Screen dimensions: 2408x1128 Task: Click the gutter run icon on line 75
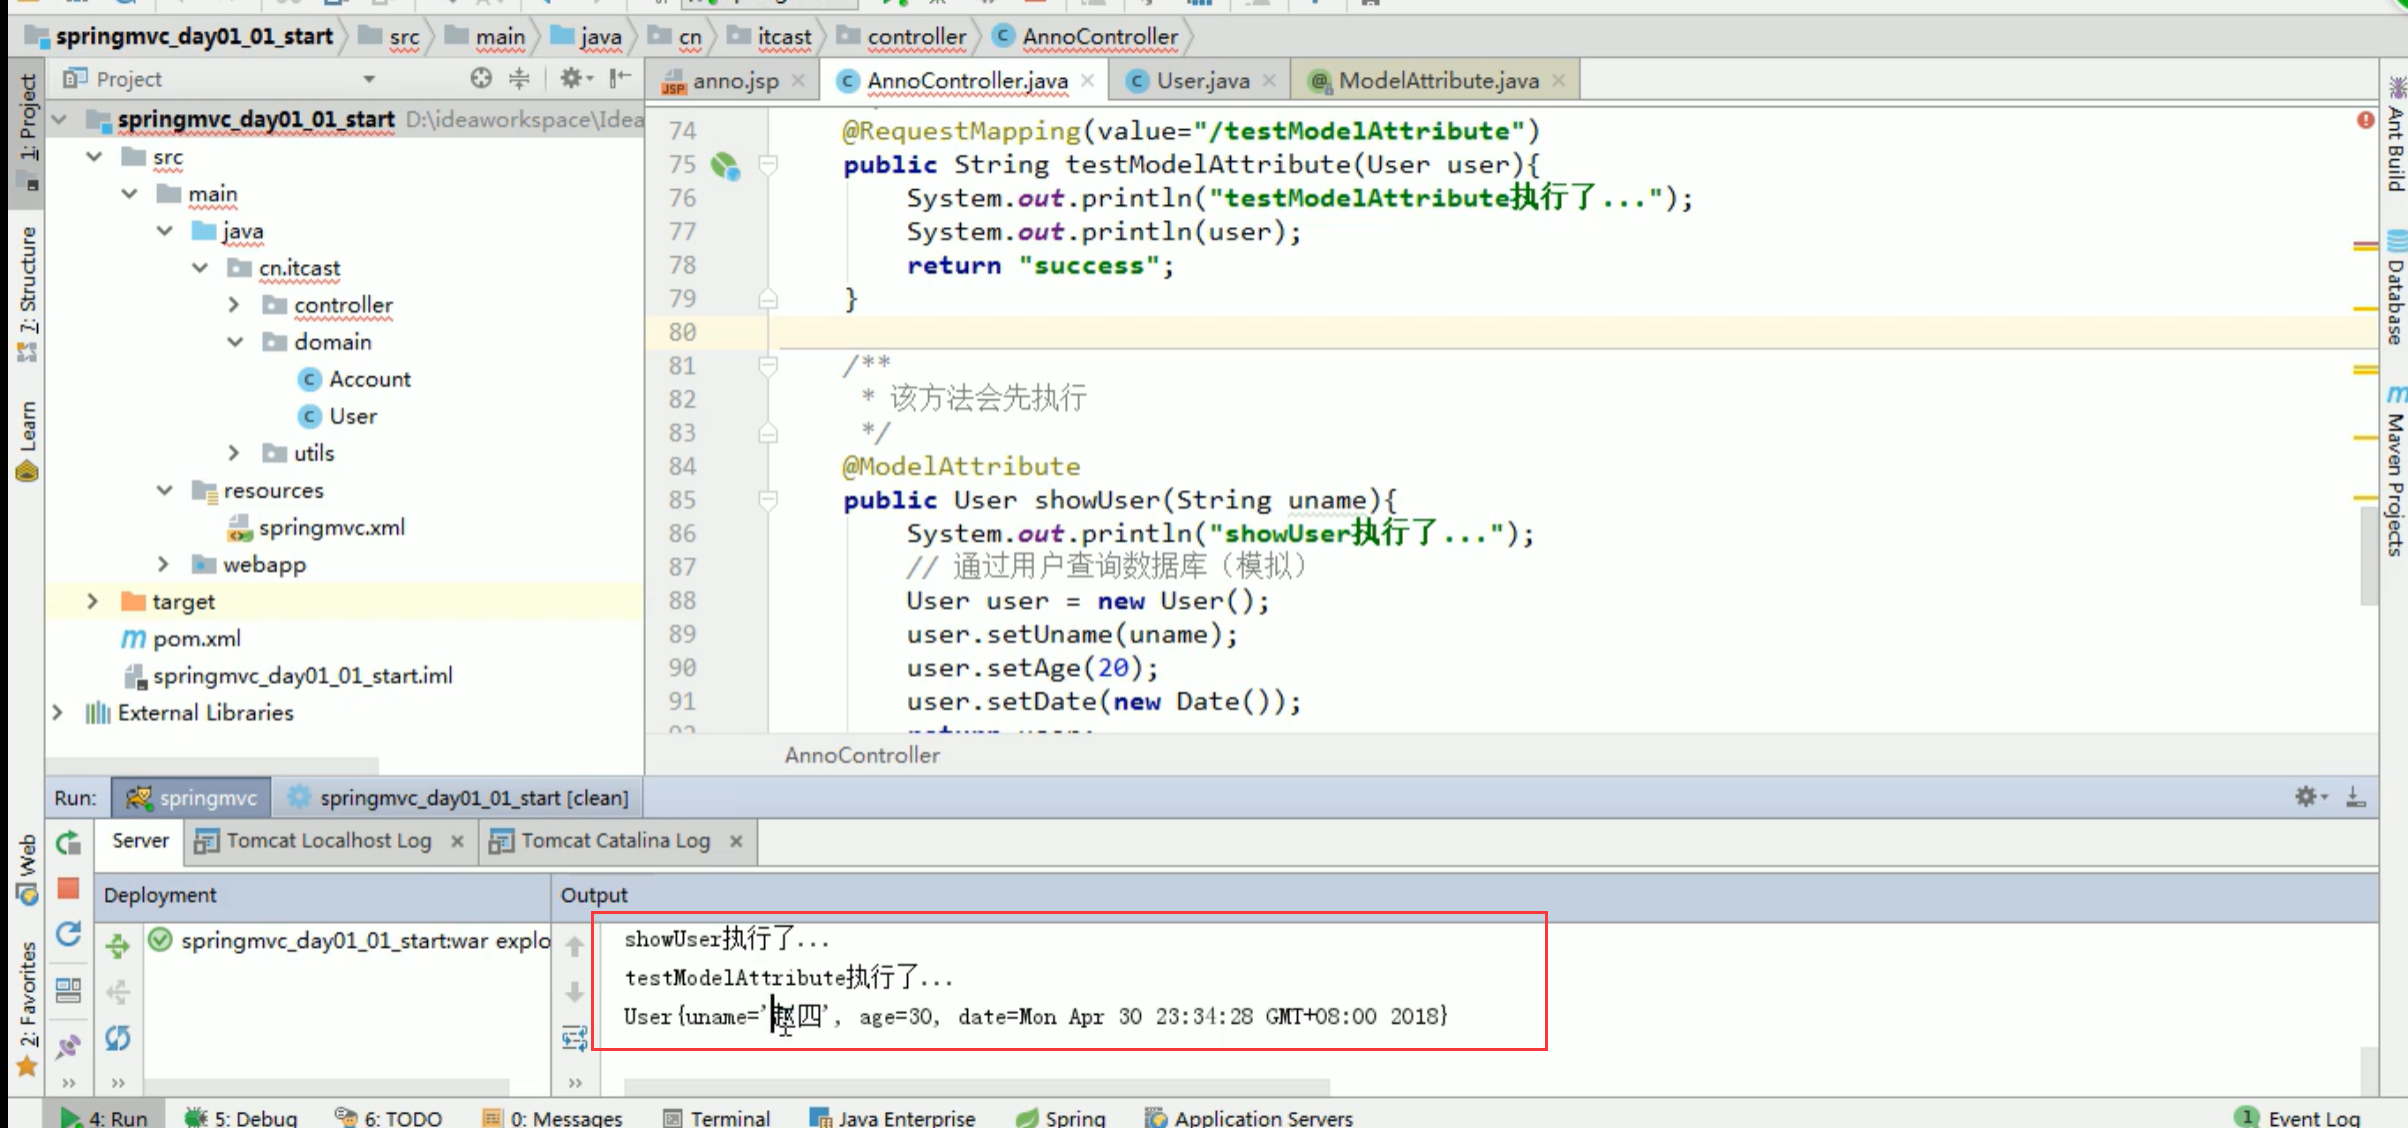pos(725,165)
